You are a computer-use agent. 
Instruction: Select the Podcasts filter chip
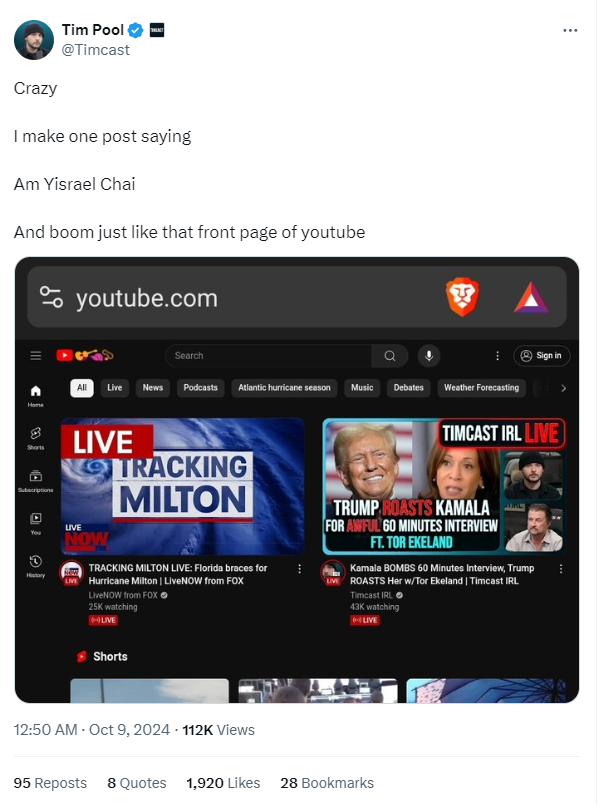pyautogui.click(x=201, y=388)
